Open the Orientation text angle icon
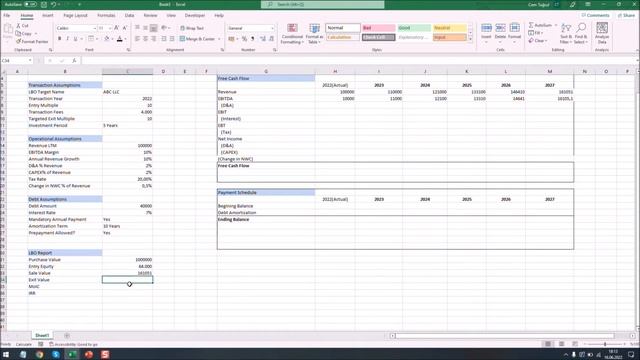The image size is (640, 360). (x=164, y=28)
